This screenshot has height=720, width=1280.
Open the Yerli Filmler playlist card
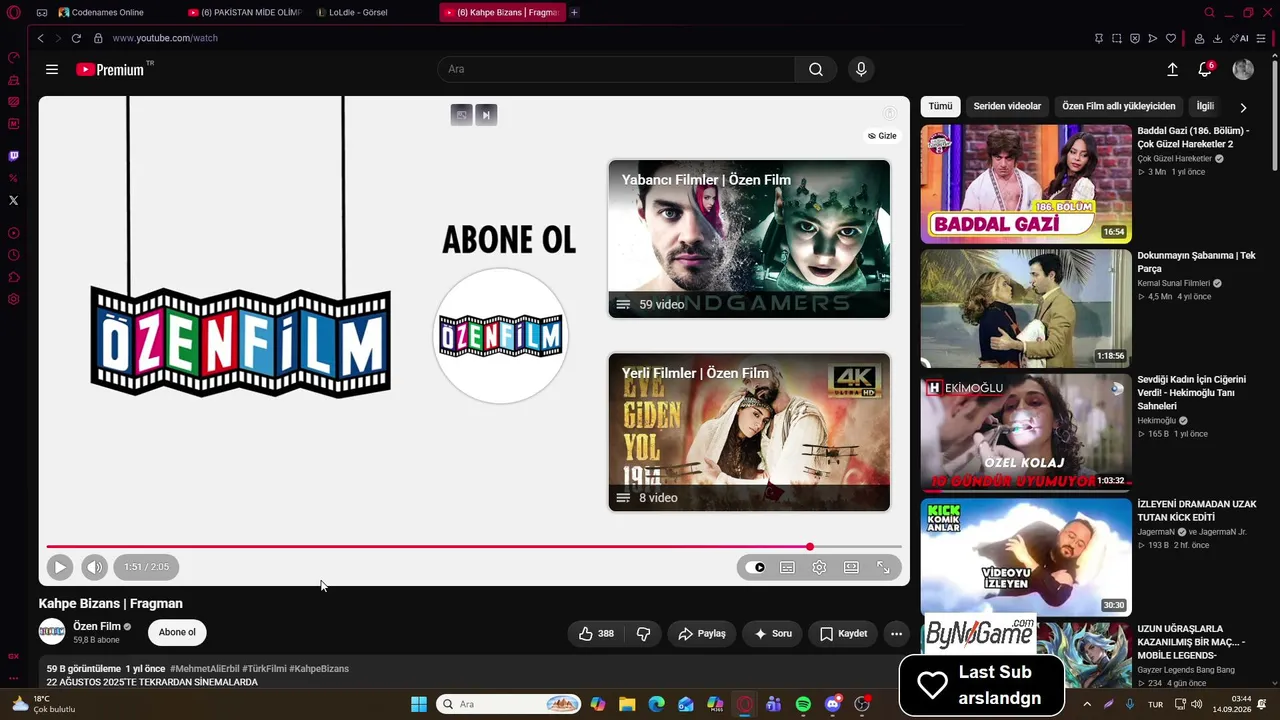click(x=749, y=432)
